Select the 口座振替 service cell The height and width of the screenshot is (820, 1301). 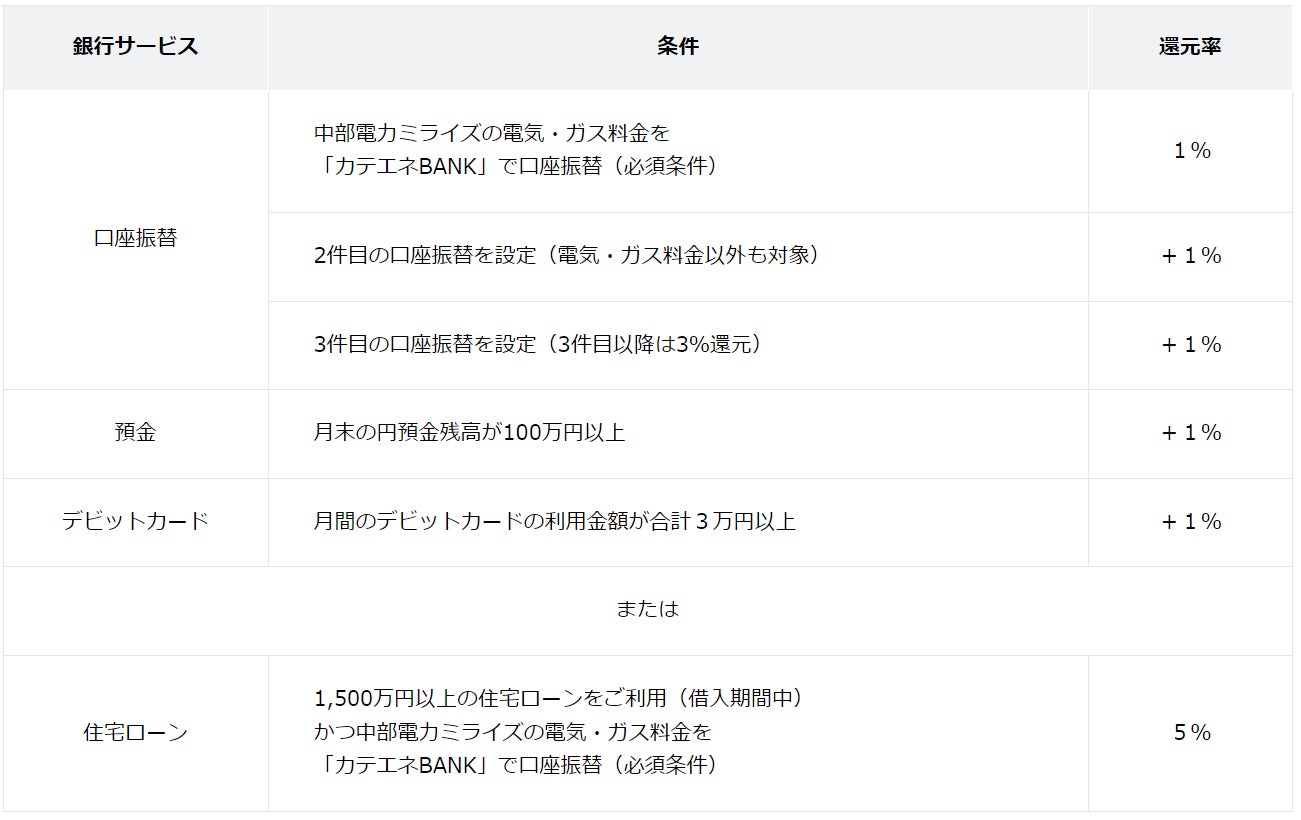(x=135, y=239)
